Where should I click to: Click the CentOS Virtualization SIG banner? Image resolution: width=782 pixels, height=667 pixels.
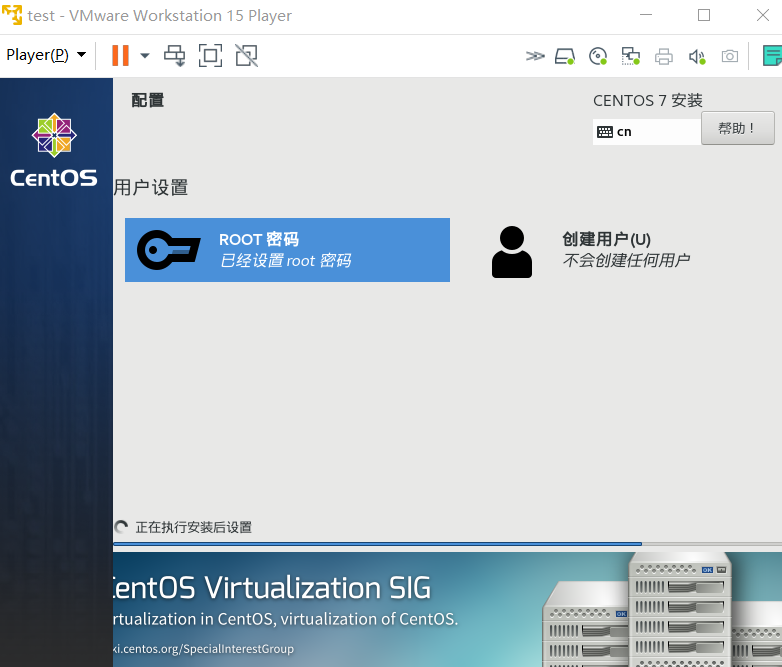click(447, 609)
